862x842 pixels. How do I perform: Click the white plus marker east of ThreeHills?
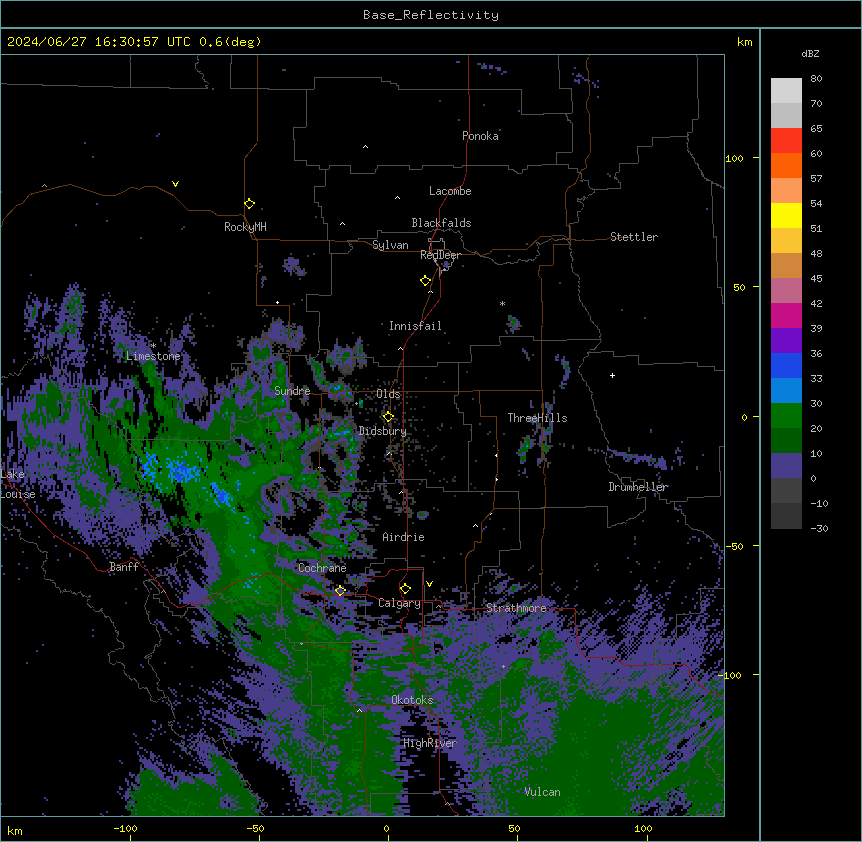coord(612,375)
